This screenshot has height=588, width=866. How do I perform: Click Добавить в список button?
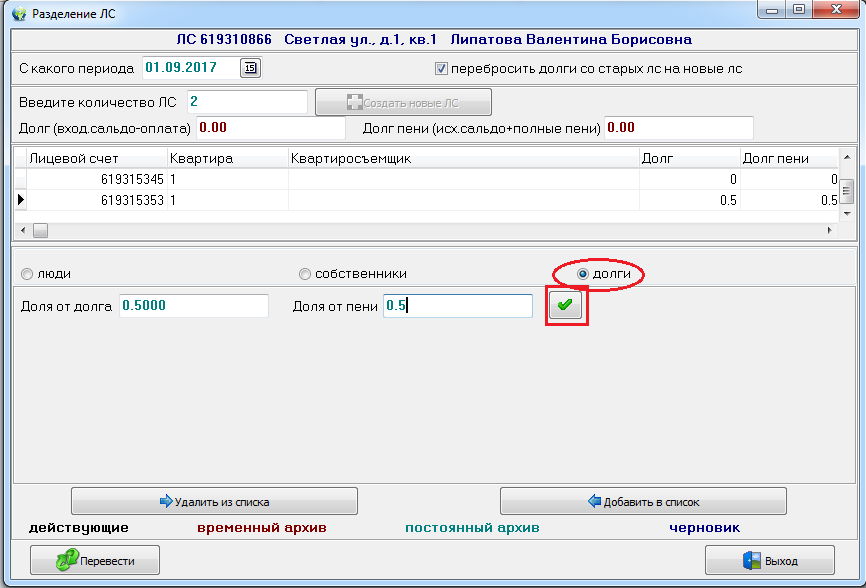[643, 502]
